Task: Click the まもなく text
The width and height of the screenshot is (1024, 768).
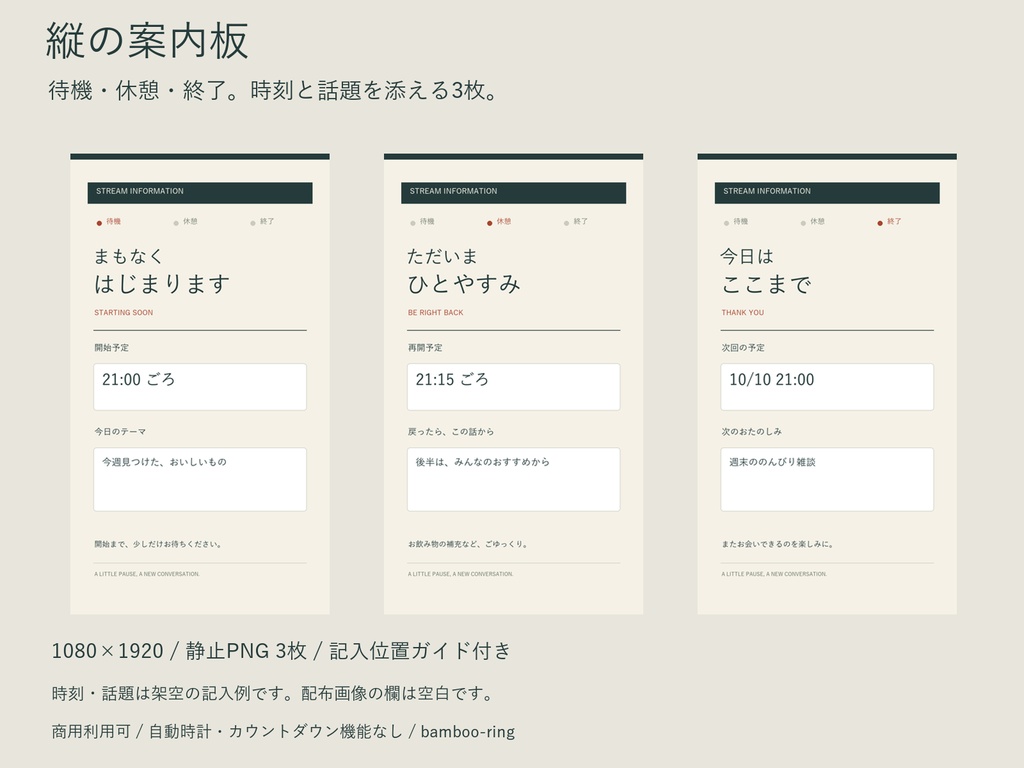Action: [128, 256]
